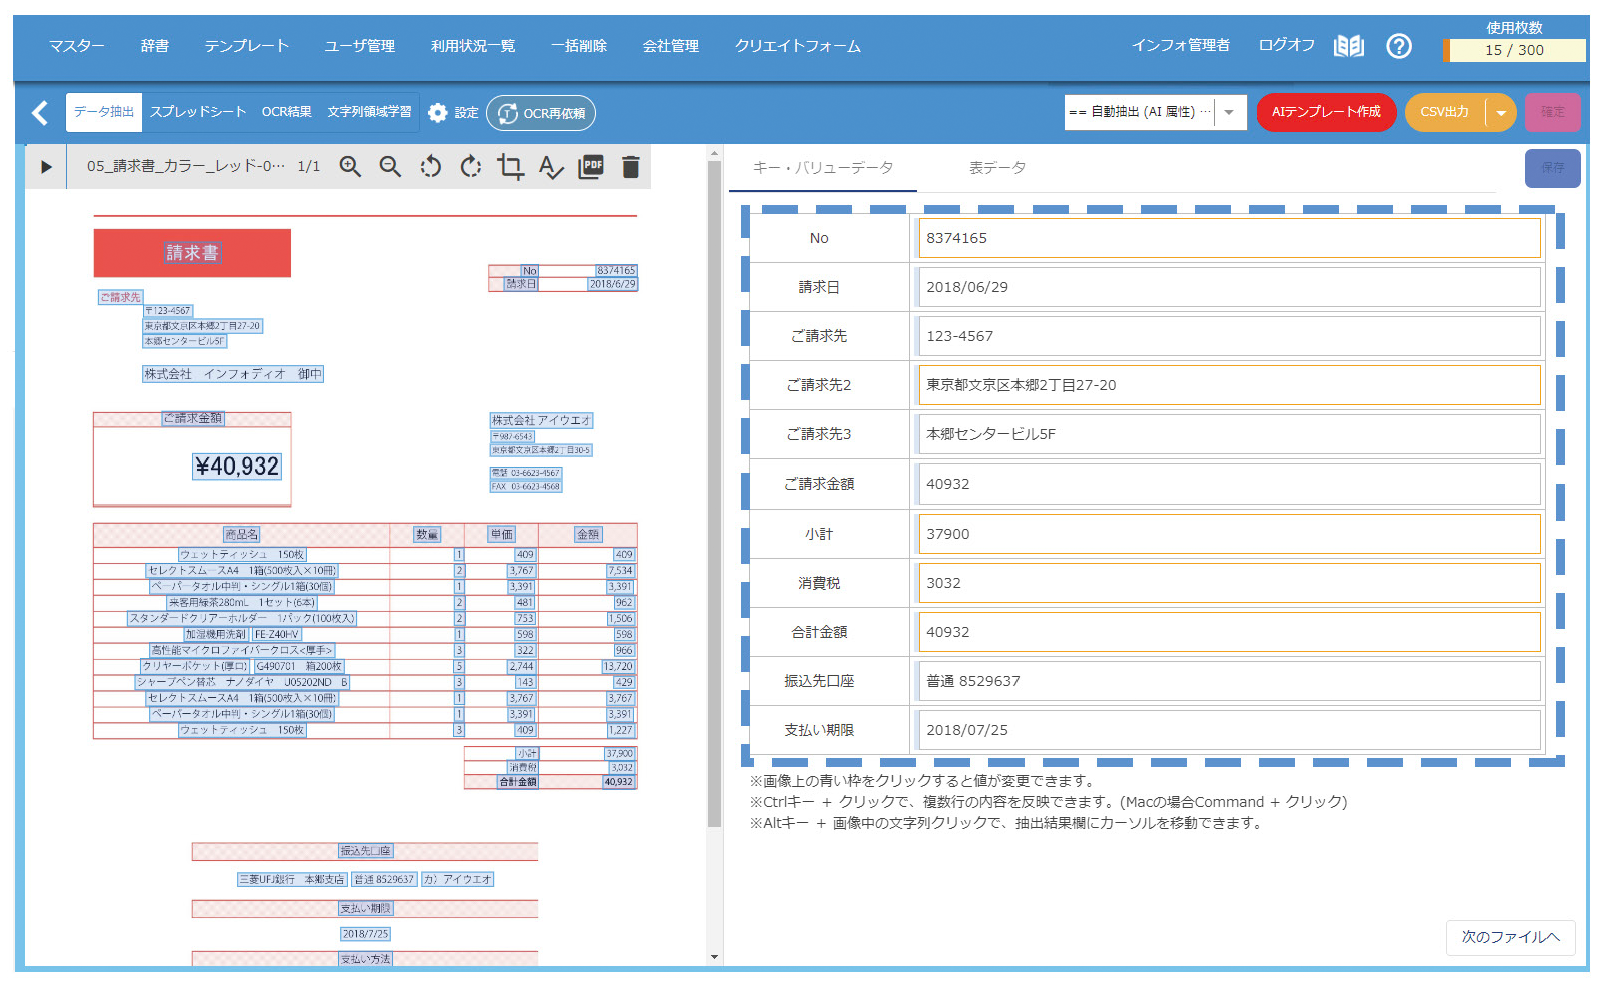This screenshot has height=988, width=1605.
Task: Go back with the left chevron arrow
Action: [40, 113]
